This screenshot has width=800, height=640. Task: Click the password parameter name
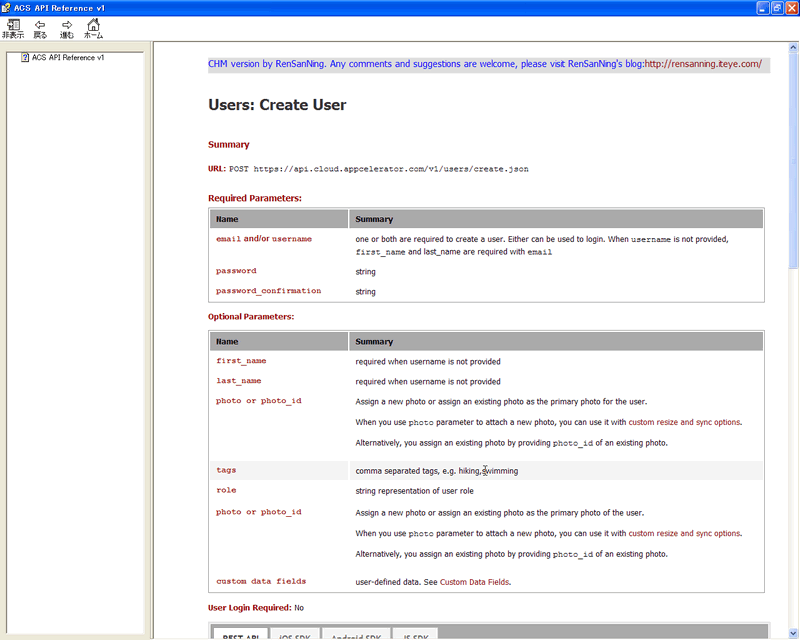pyautogui.click(x=236, y=271)
